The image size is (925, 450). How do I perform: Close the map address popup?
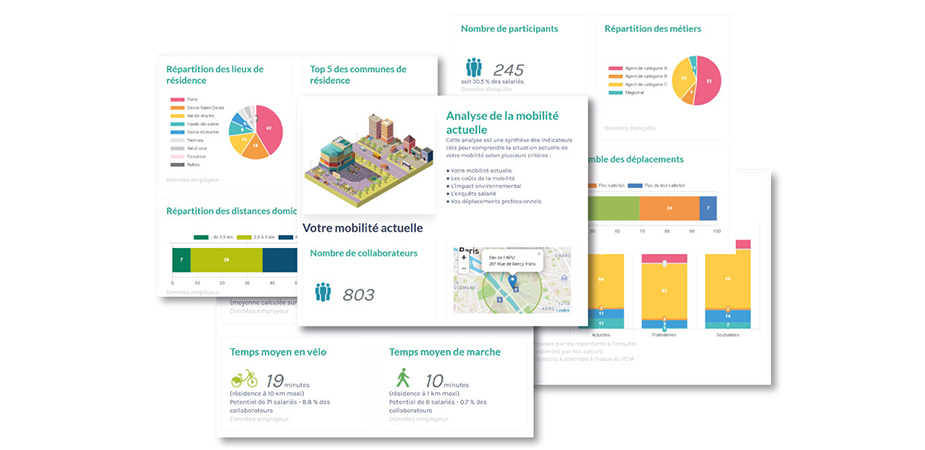click(537, 253)
